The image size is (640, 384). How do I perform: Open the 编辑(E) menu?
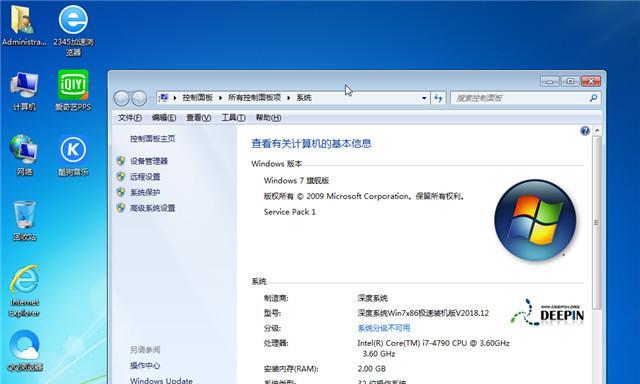pyautogui.click(x=164, y=118)
